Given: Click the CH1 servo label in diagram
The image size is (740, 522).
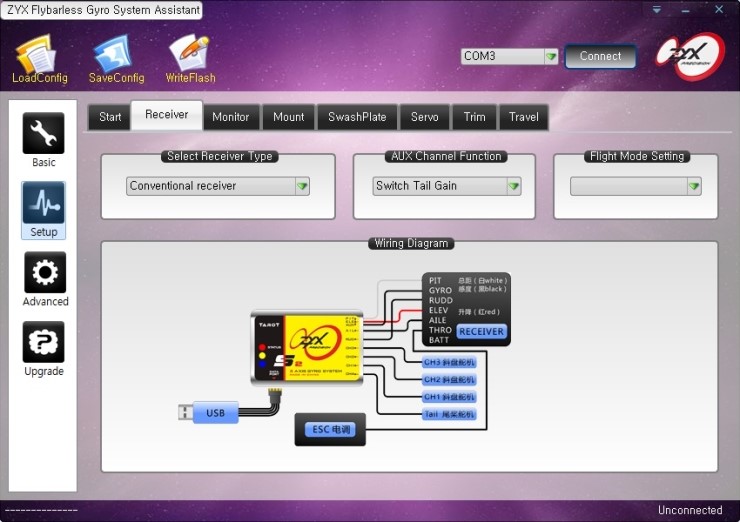Looking at the screenshot, I should coord(449,397).
